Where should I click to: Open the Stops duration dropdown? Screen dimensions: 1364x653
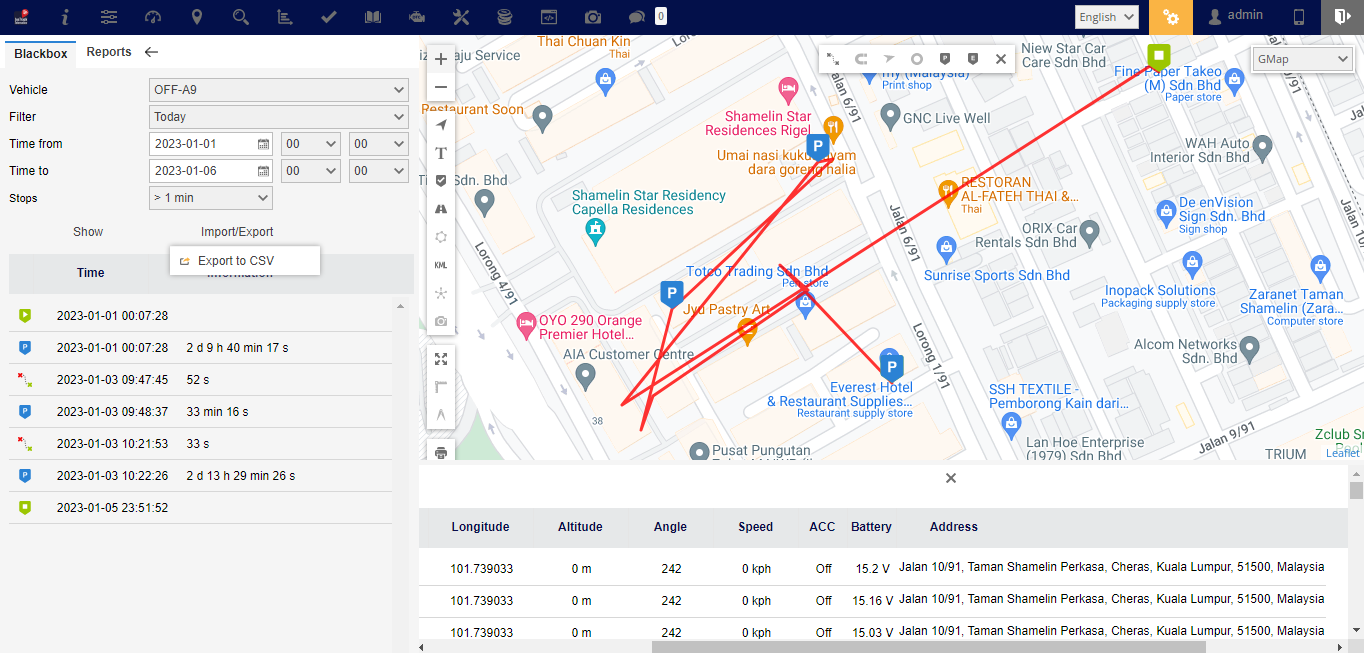pyautogui.click(x=210, y=198)
